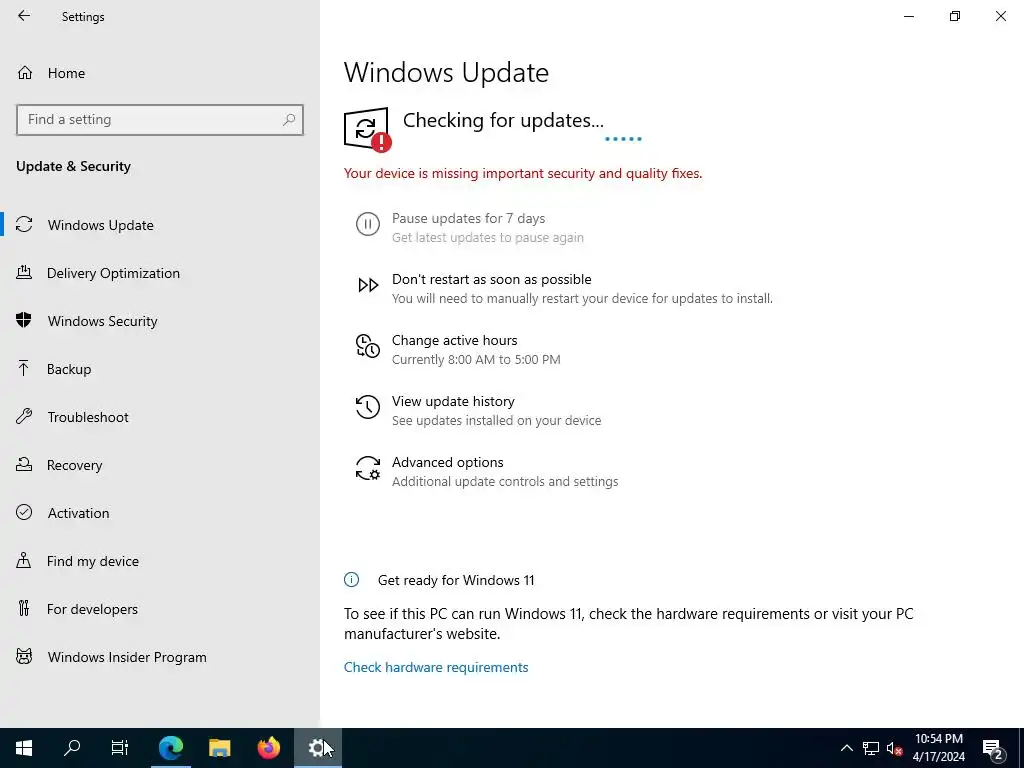Open the For developers tools icon
Viewport: 1024px width, 768px height.
[24, 609]
